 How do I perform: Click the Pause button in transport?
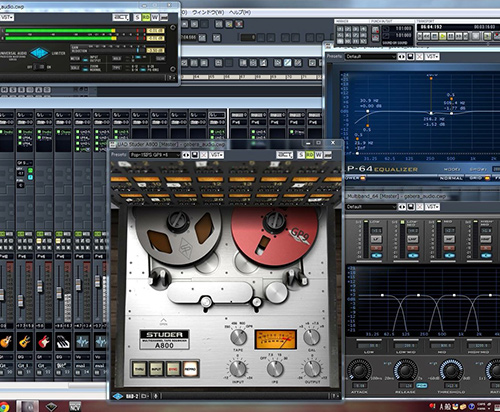tap(451, 36)
